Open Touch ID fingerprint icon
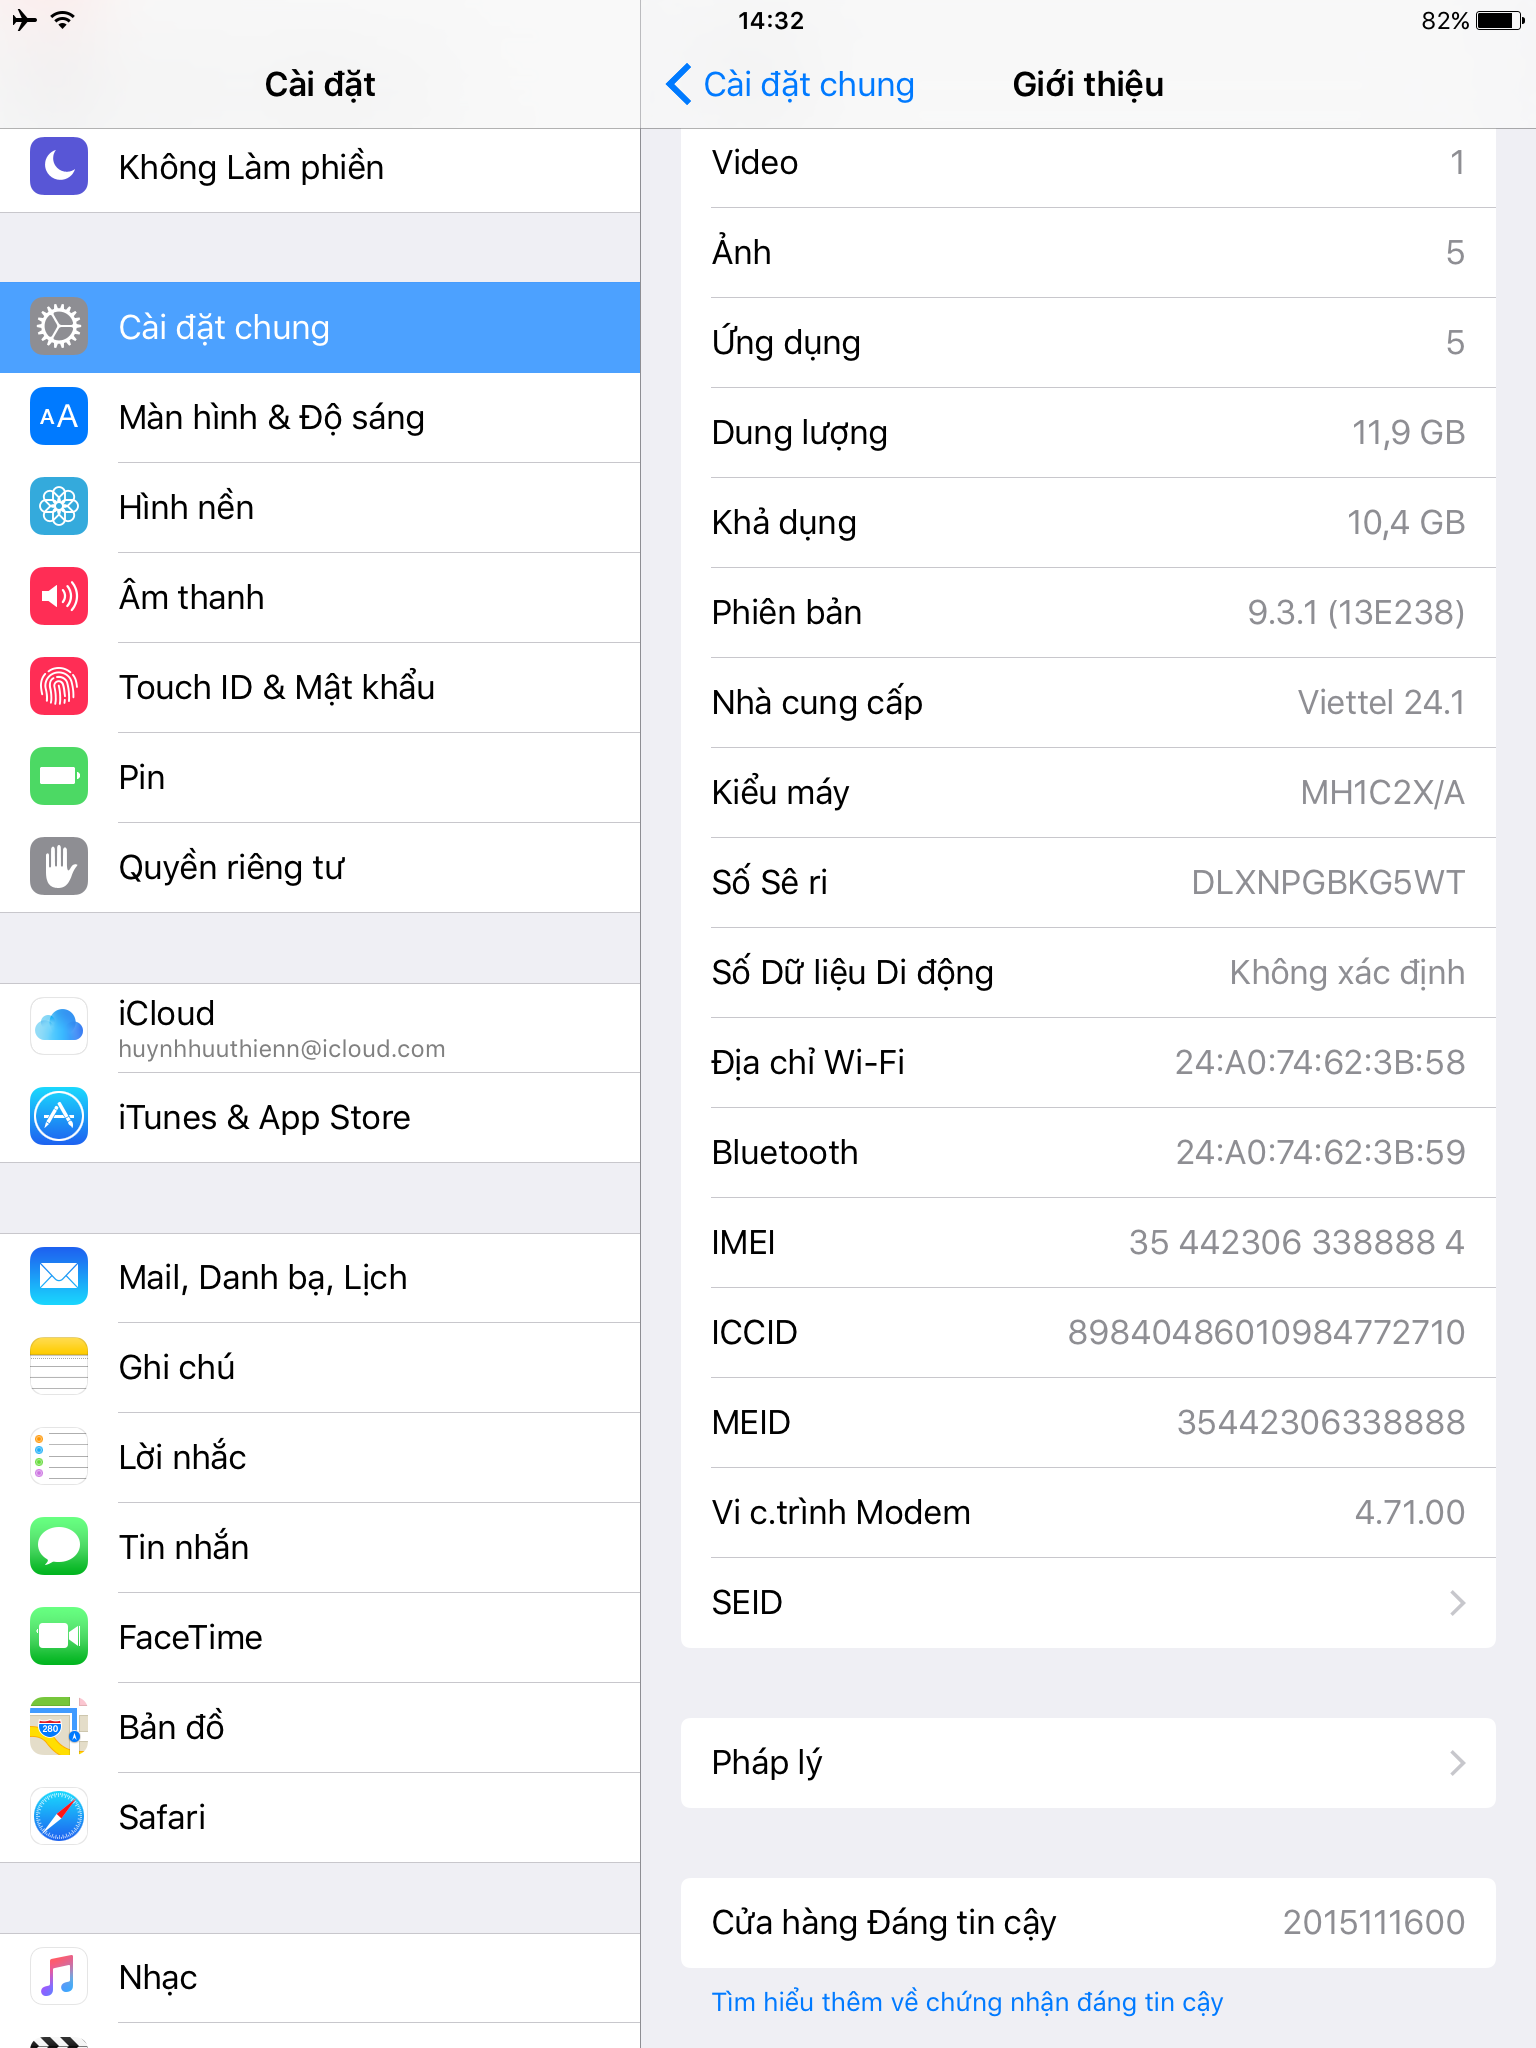Viewport: 1536px width, 2048px height. 59,686
